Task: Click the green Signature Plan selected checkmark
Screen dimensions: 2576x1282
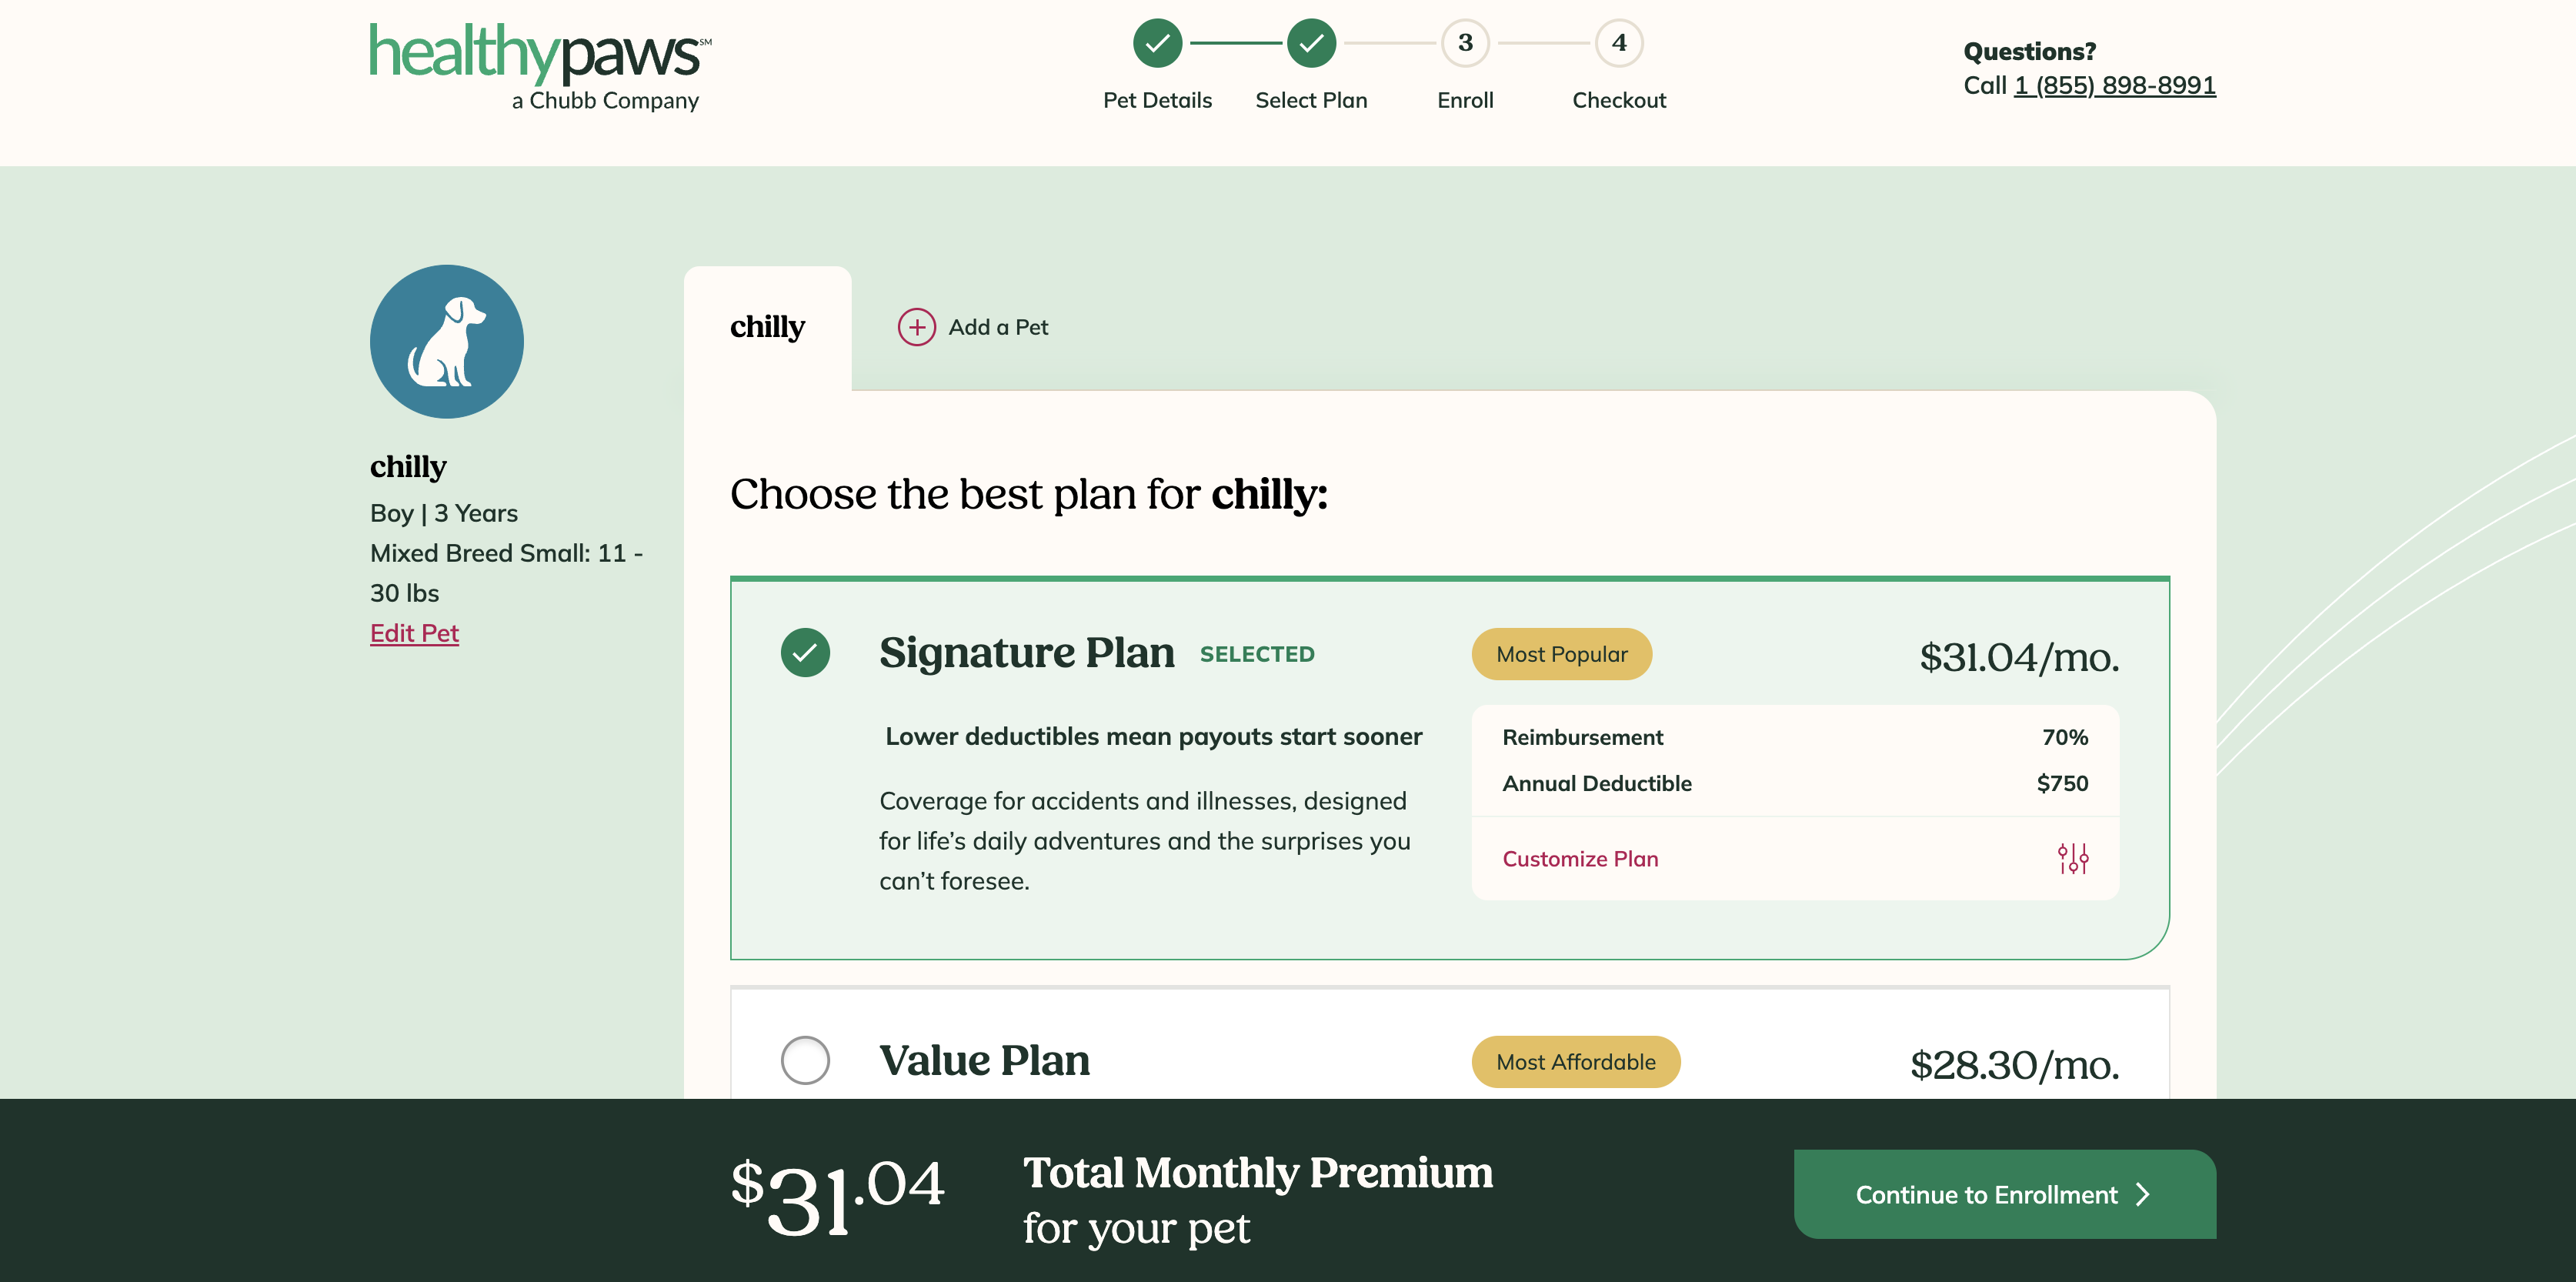Action: 805,653
